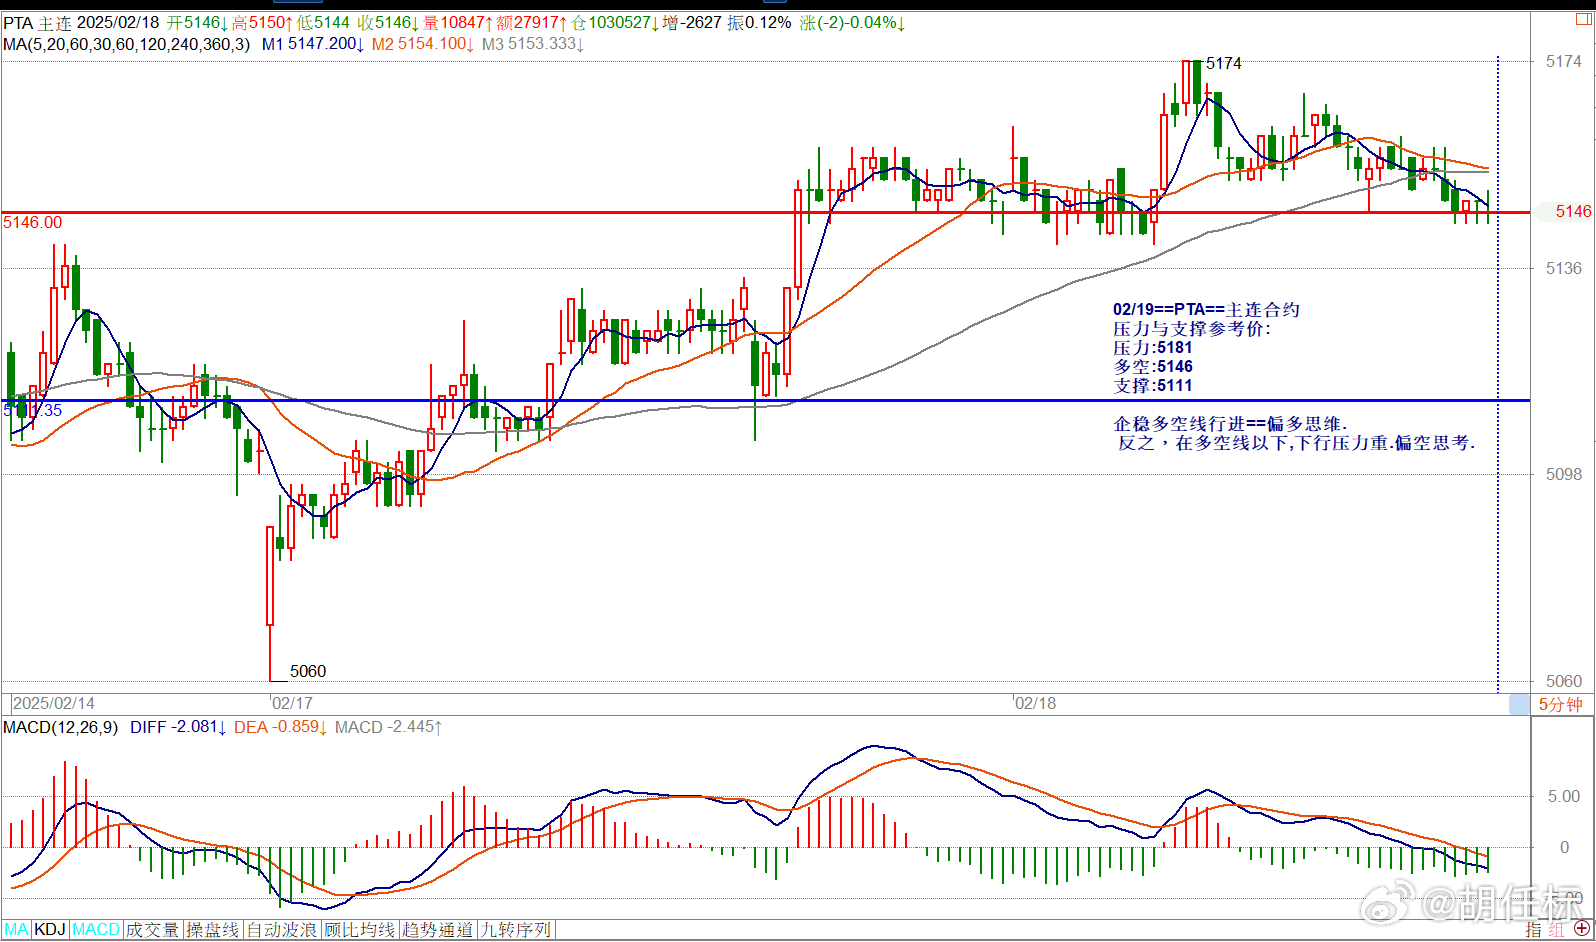This screenshot has width=1596, height=942.
Task: Select the MACD indicator tab
Action: pos(96,930)
